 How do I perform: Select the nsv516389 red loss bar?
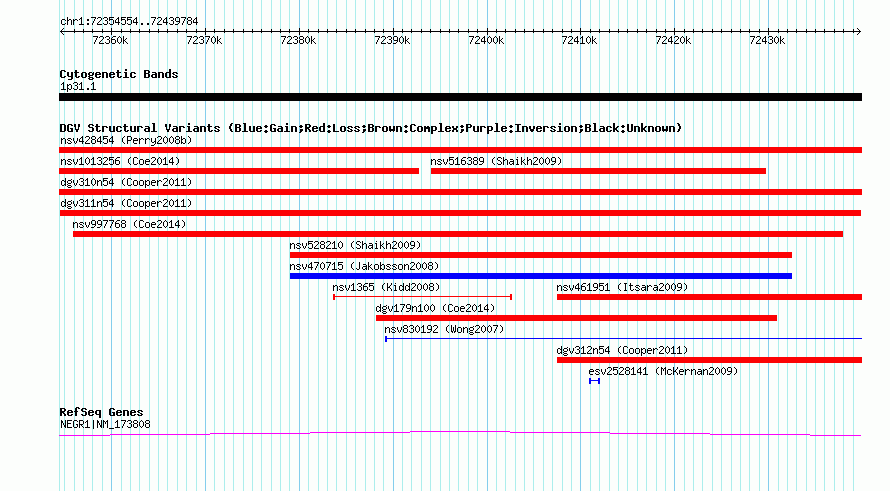click(x=598, y=171)
